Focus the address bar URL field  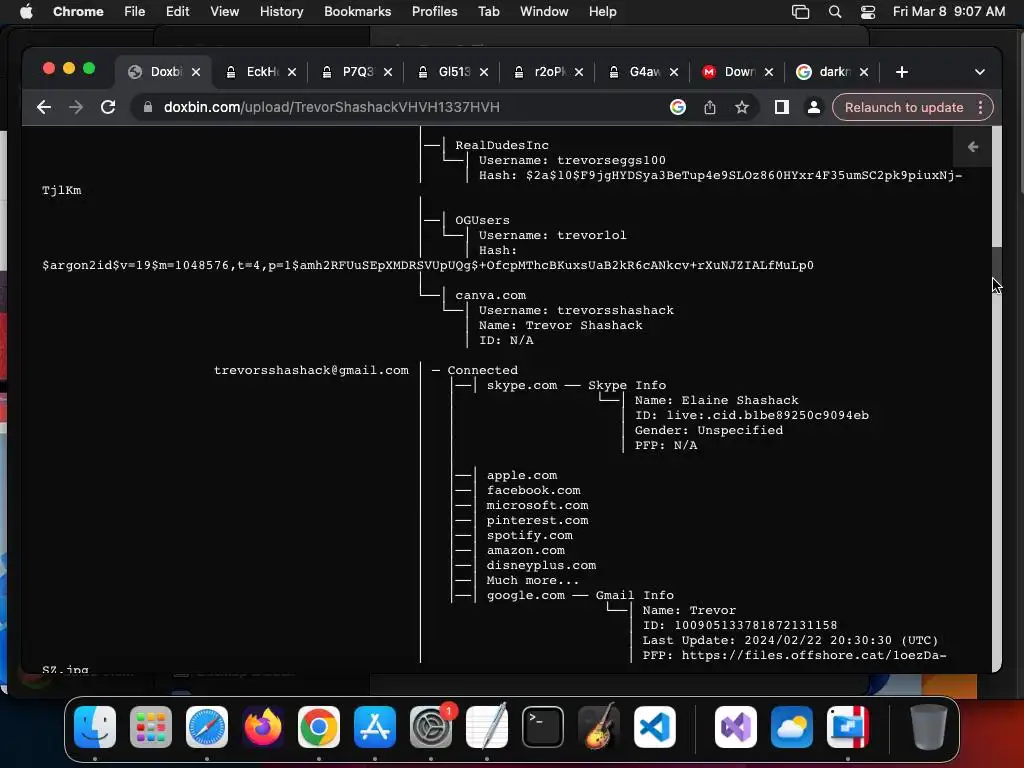click(x=405, y=107)
